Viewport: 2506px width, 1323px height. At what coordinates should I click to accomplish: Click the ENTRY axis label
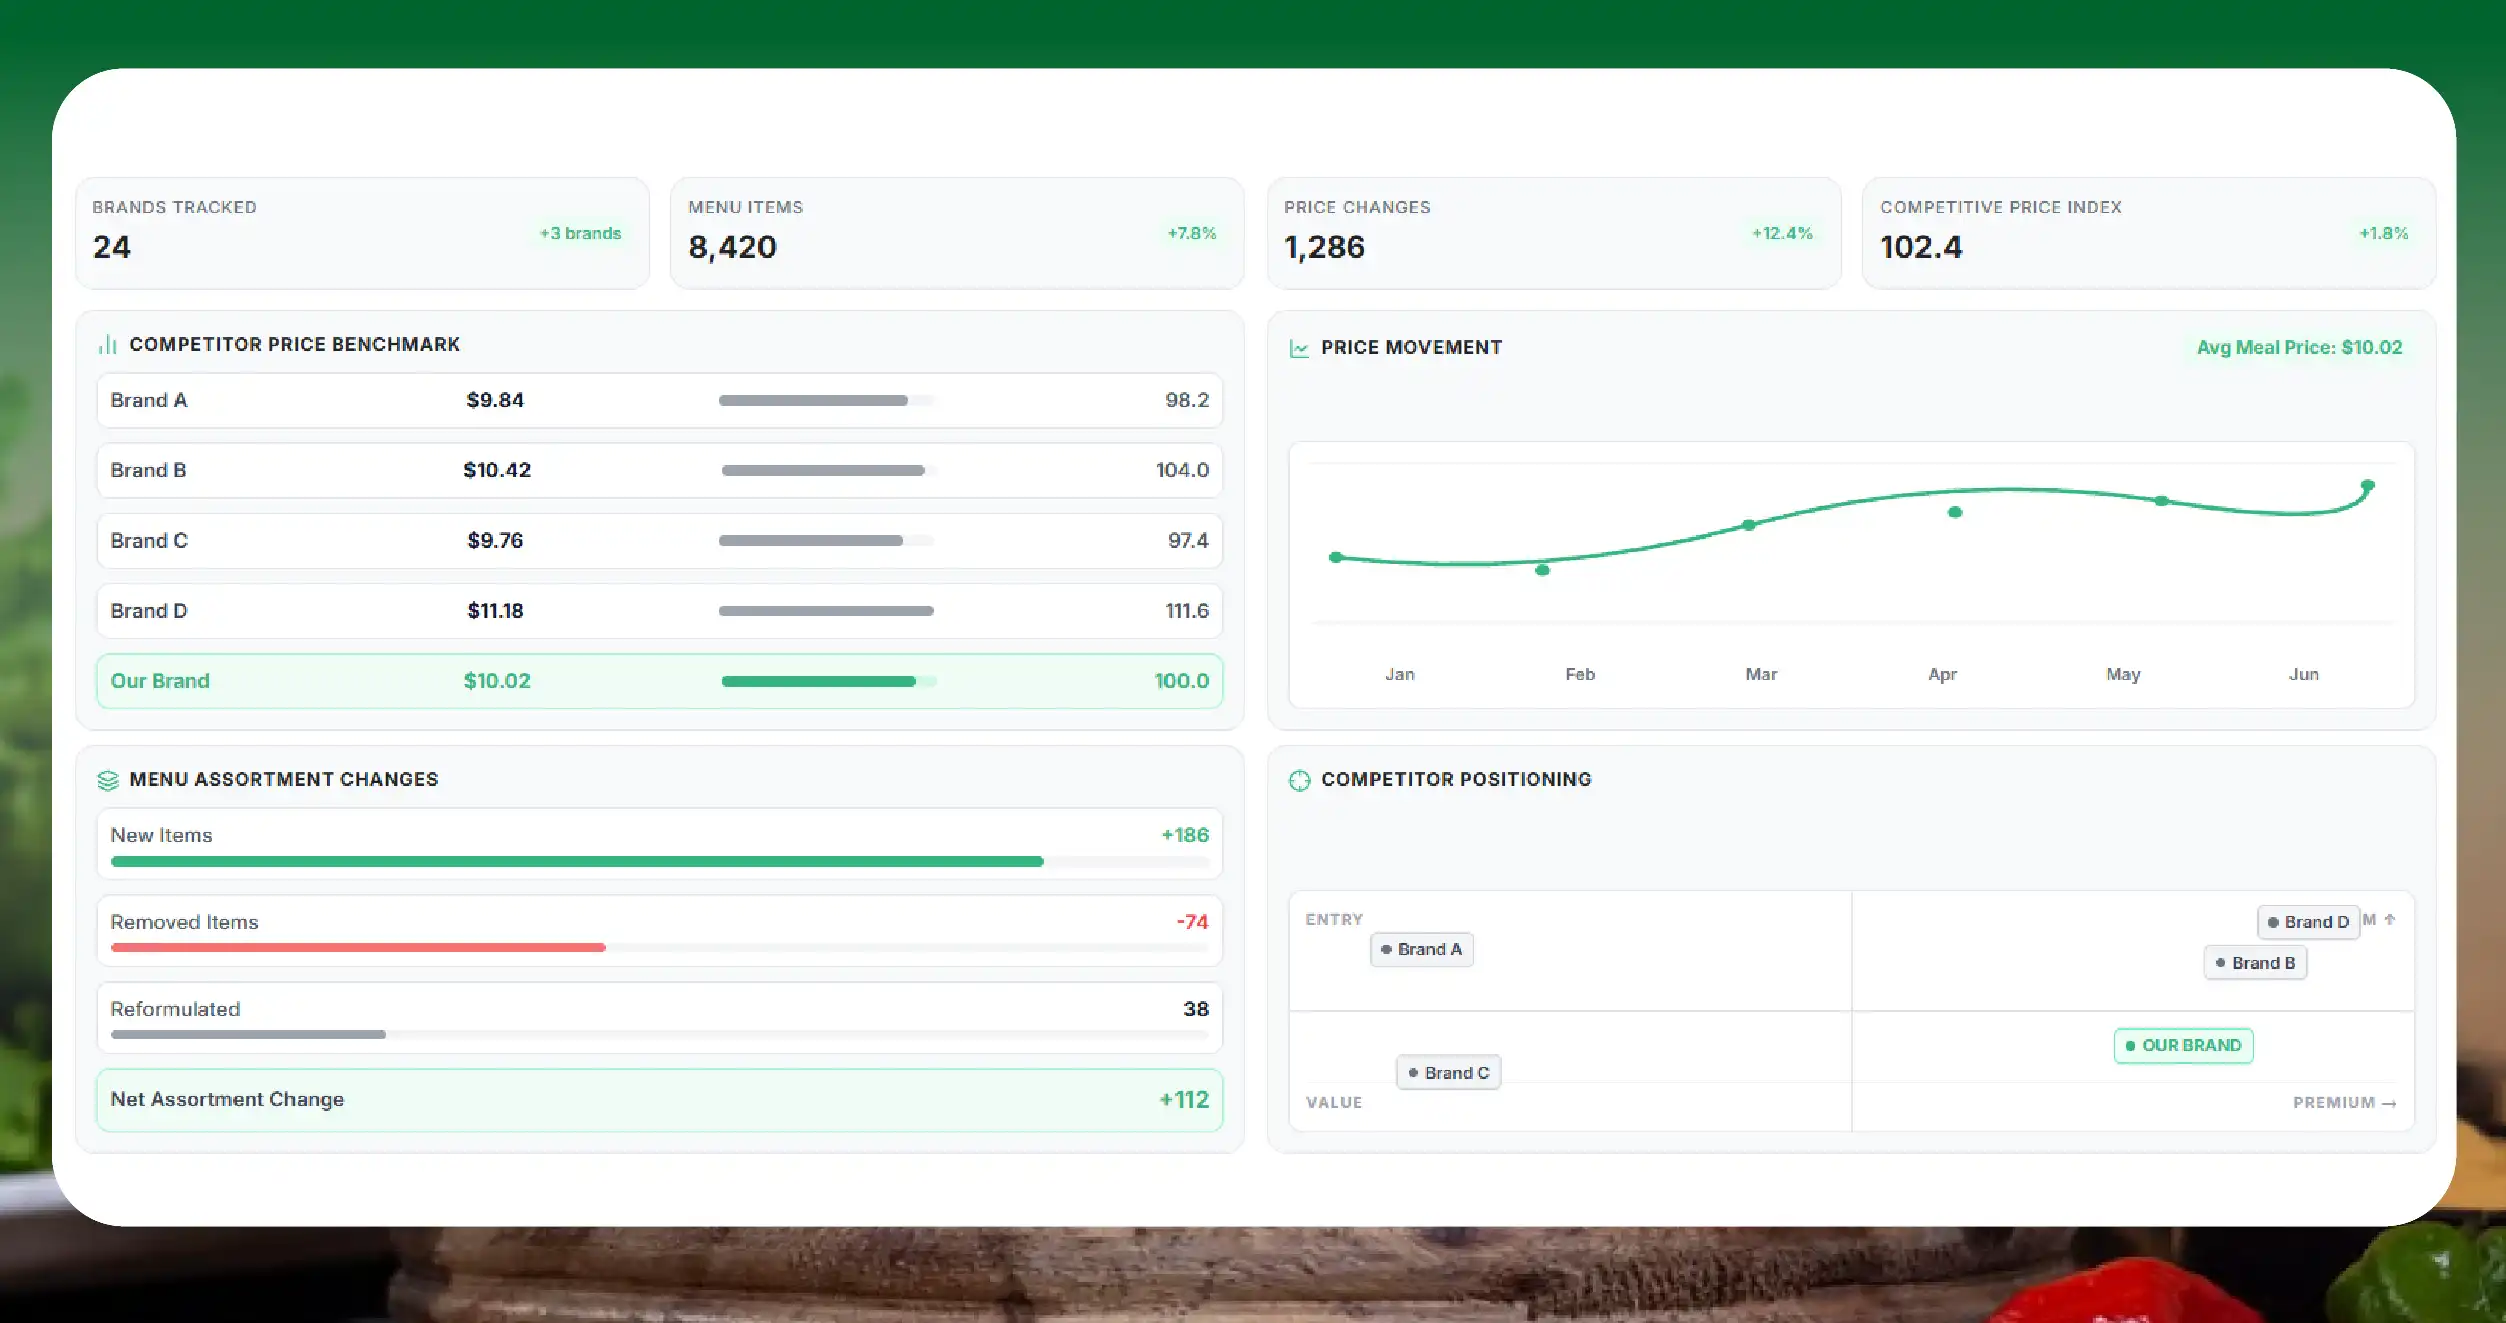tap(1334, 920)
